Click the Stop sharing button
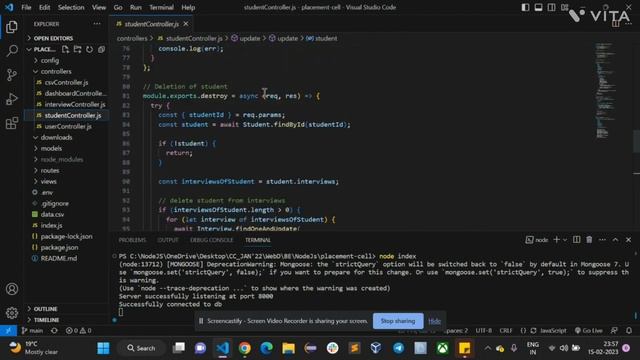 click(398, 321)
